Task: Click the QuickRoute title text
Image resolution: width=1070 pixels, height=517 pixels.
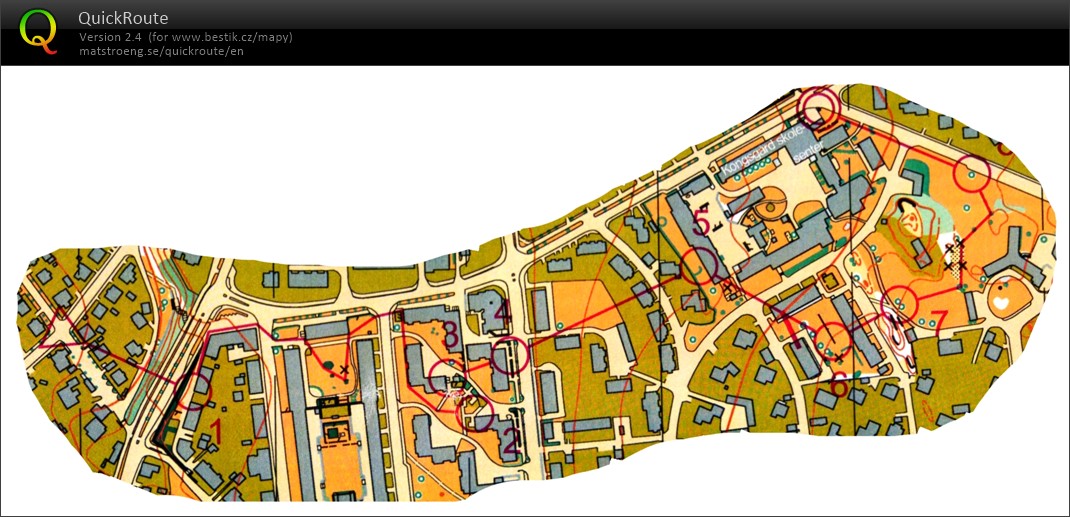Action: tap(123, 18)
